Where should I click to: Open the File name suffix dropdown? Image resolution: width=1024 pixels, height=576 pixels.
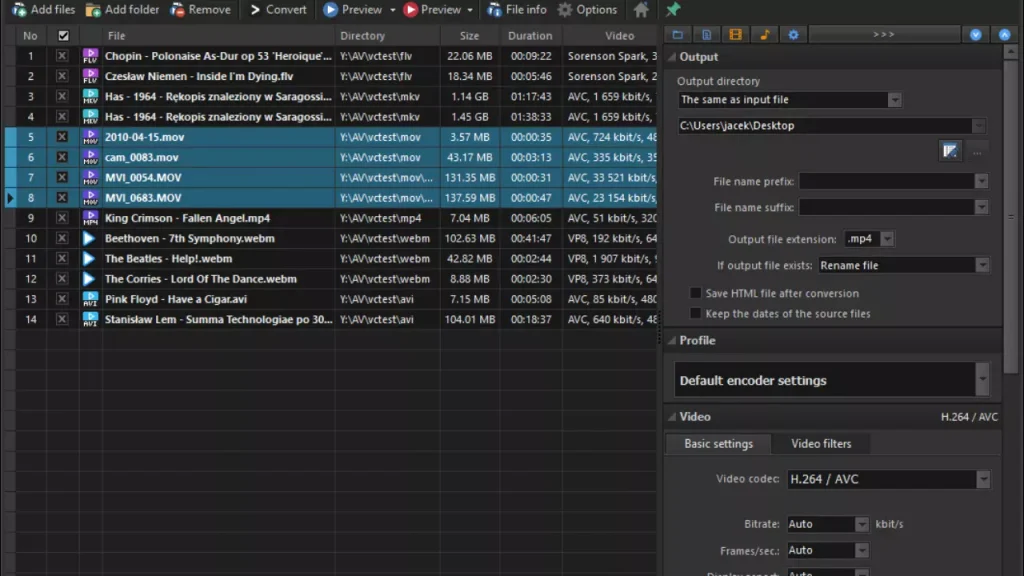982,208
